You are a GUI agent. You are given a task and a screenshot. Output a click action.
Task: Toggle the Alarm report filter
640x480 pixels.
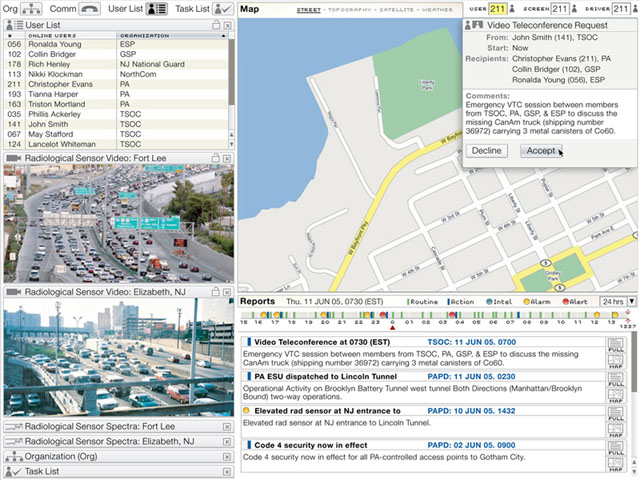[x=537, y=302]
